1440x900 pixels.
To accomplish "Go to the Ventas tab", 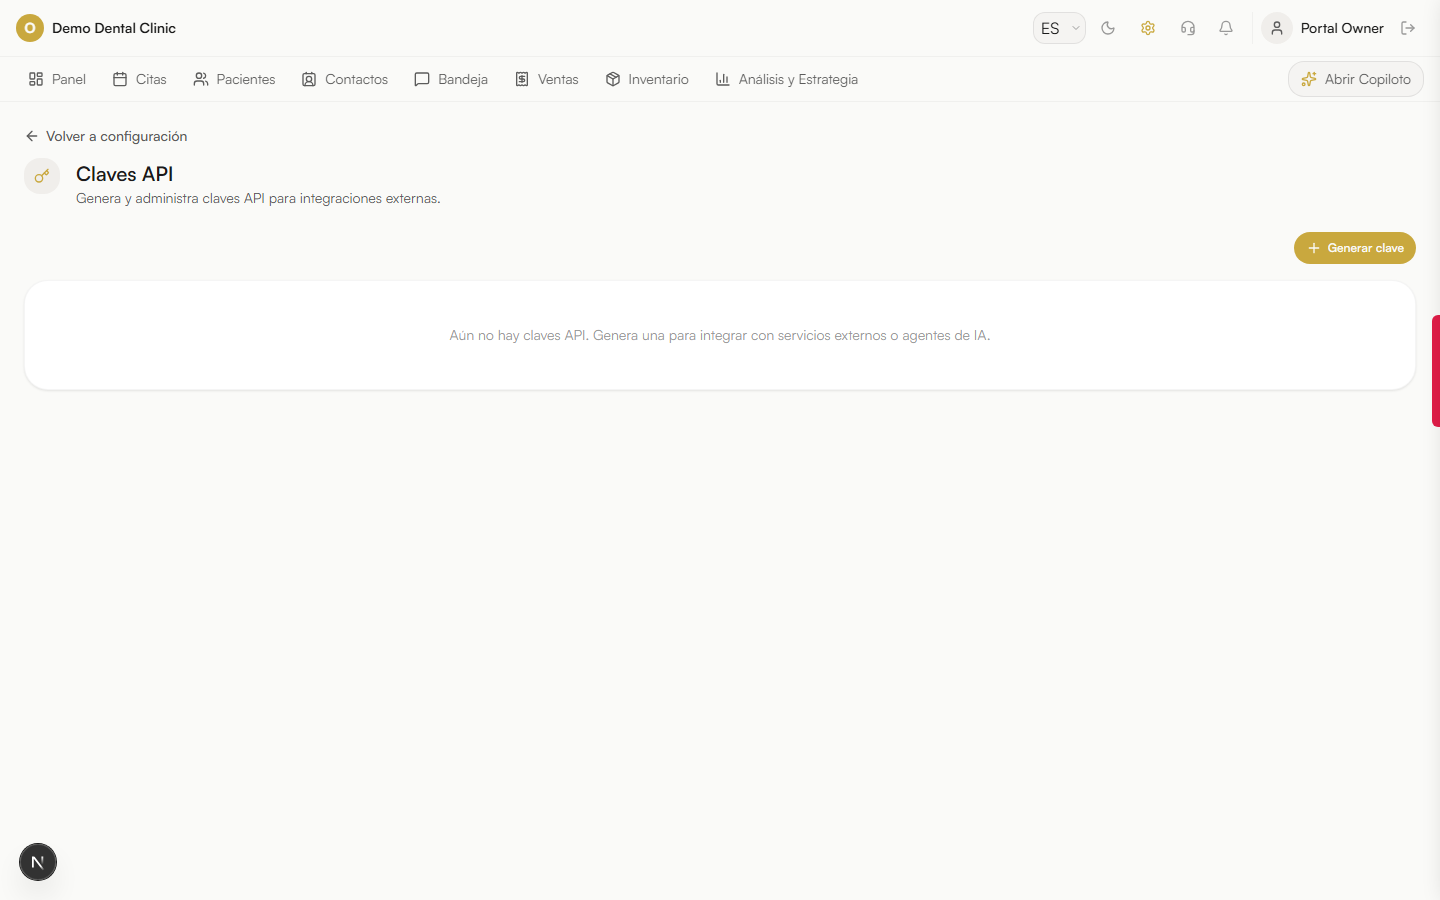I will (547, 79).
